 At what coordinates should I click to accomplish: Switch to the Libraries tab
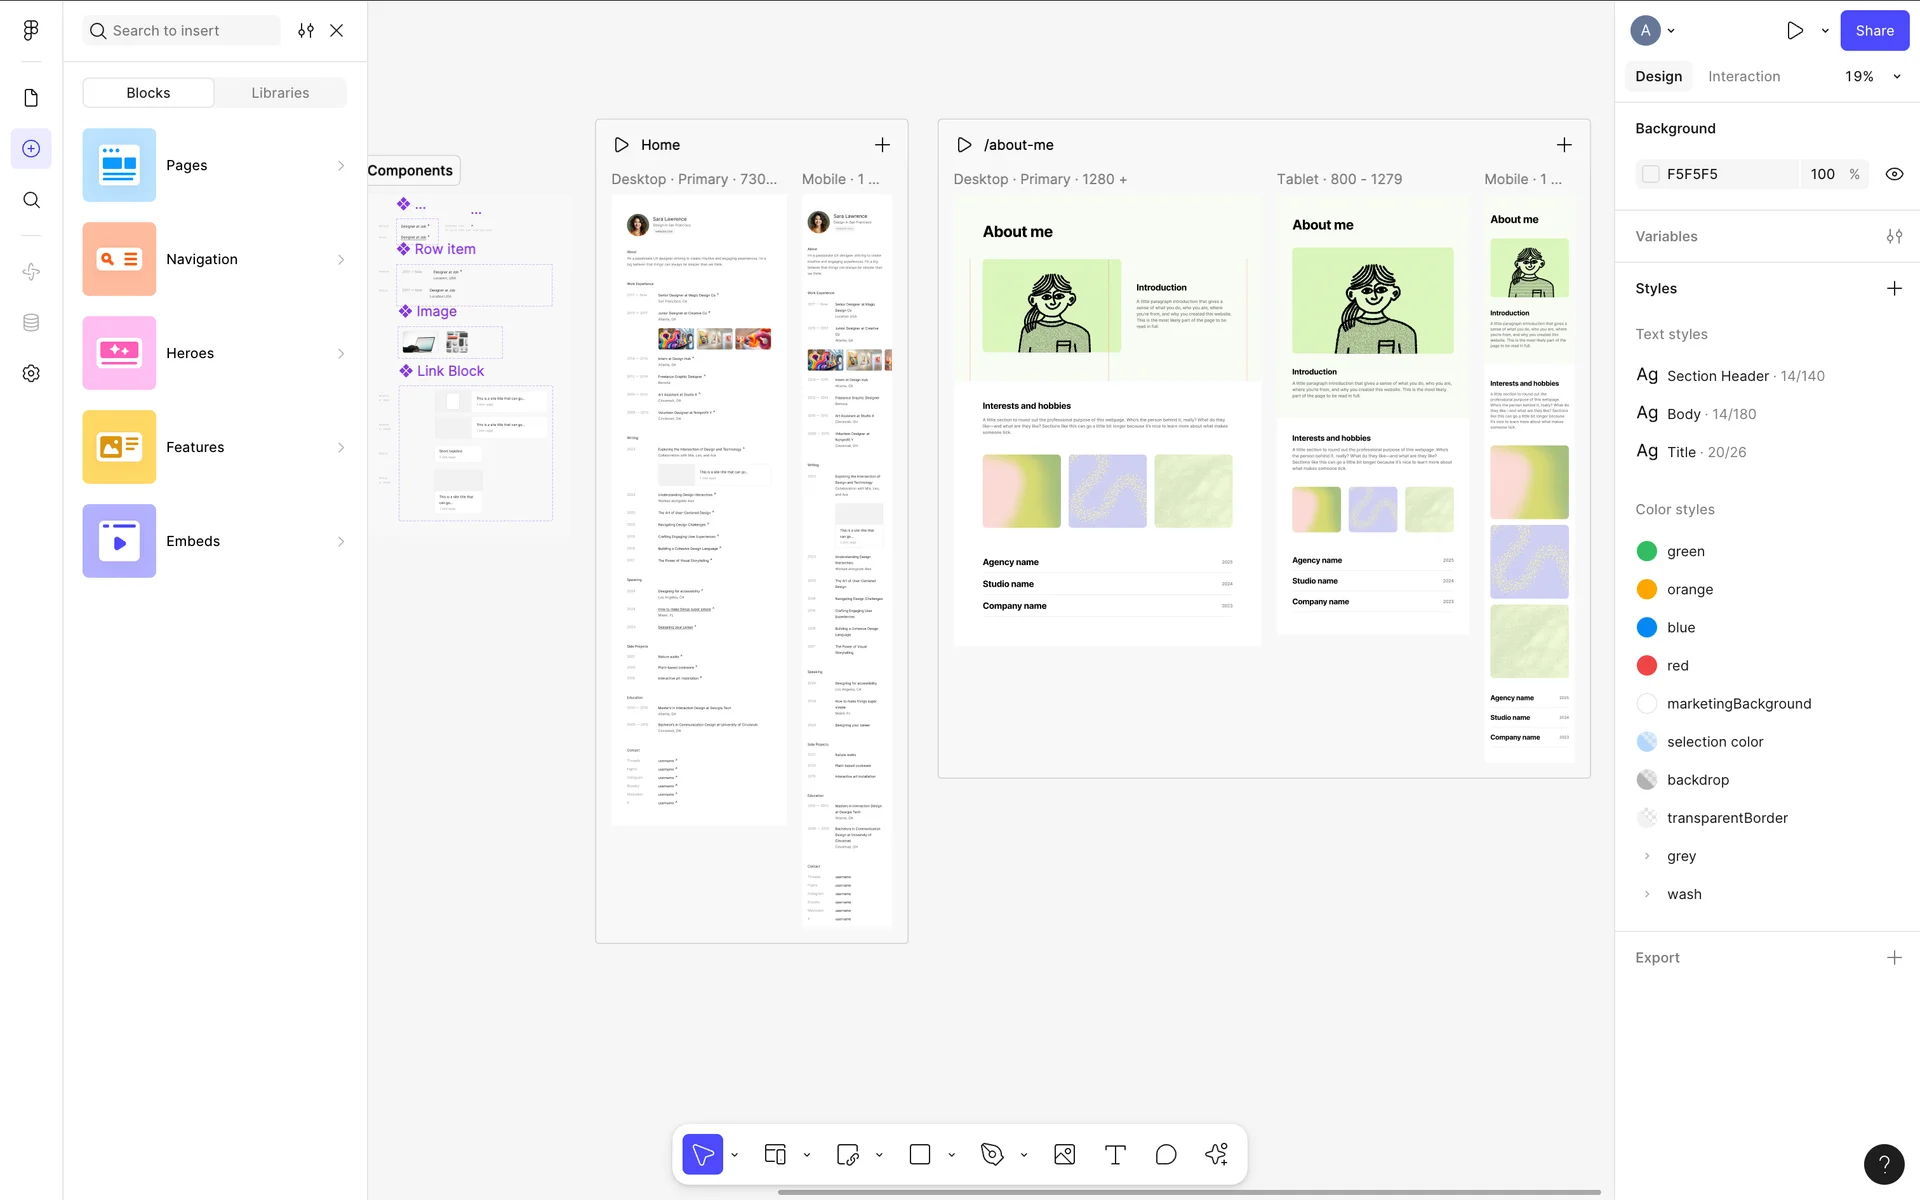(x=280, y=93)
